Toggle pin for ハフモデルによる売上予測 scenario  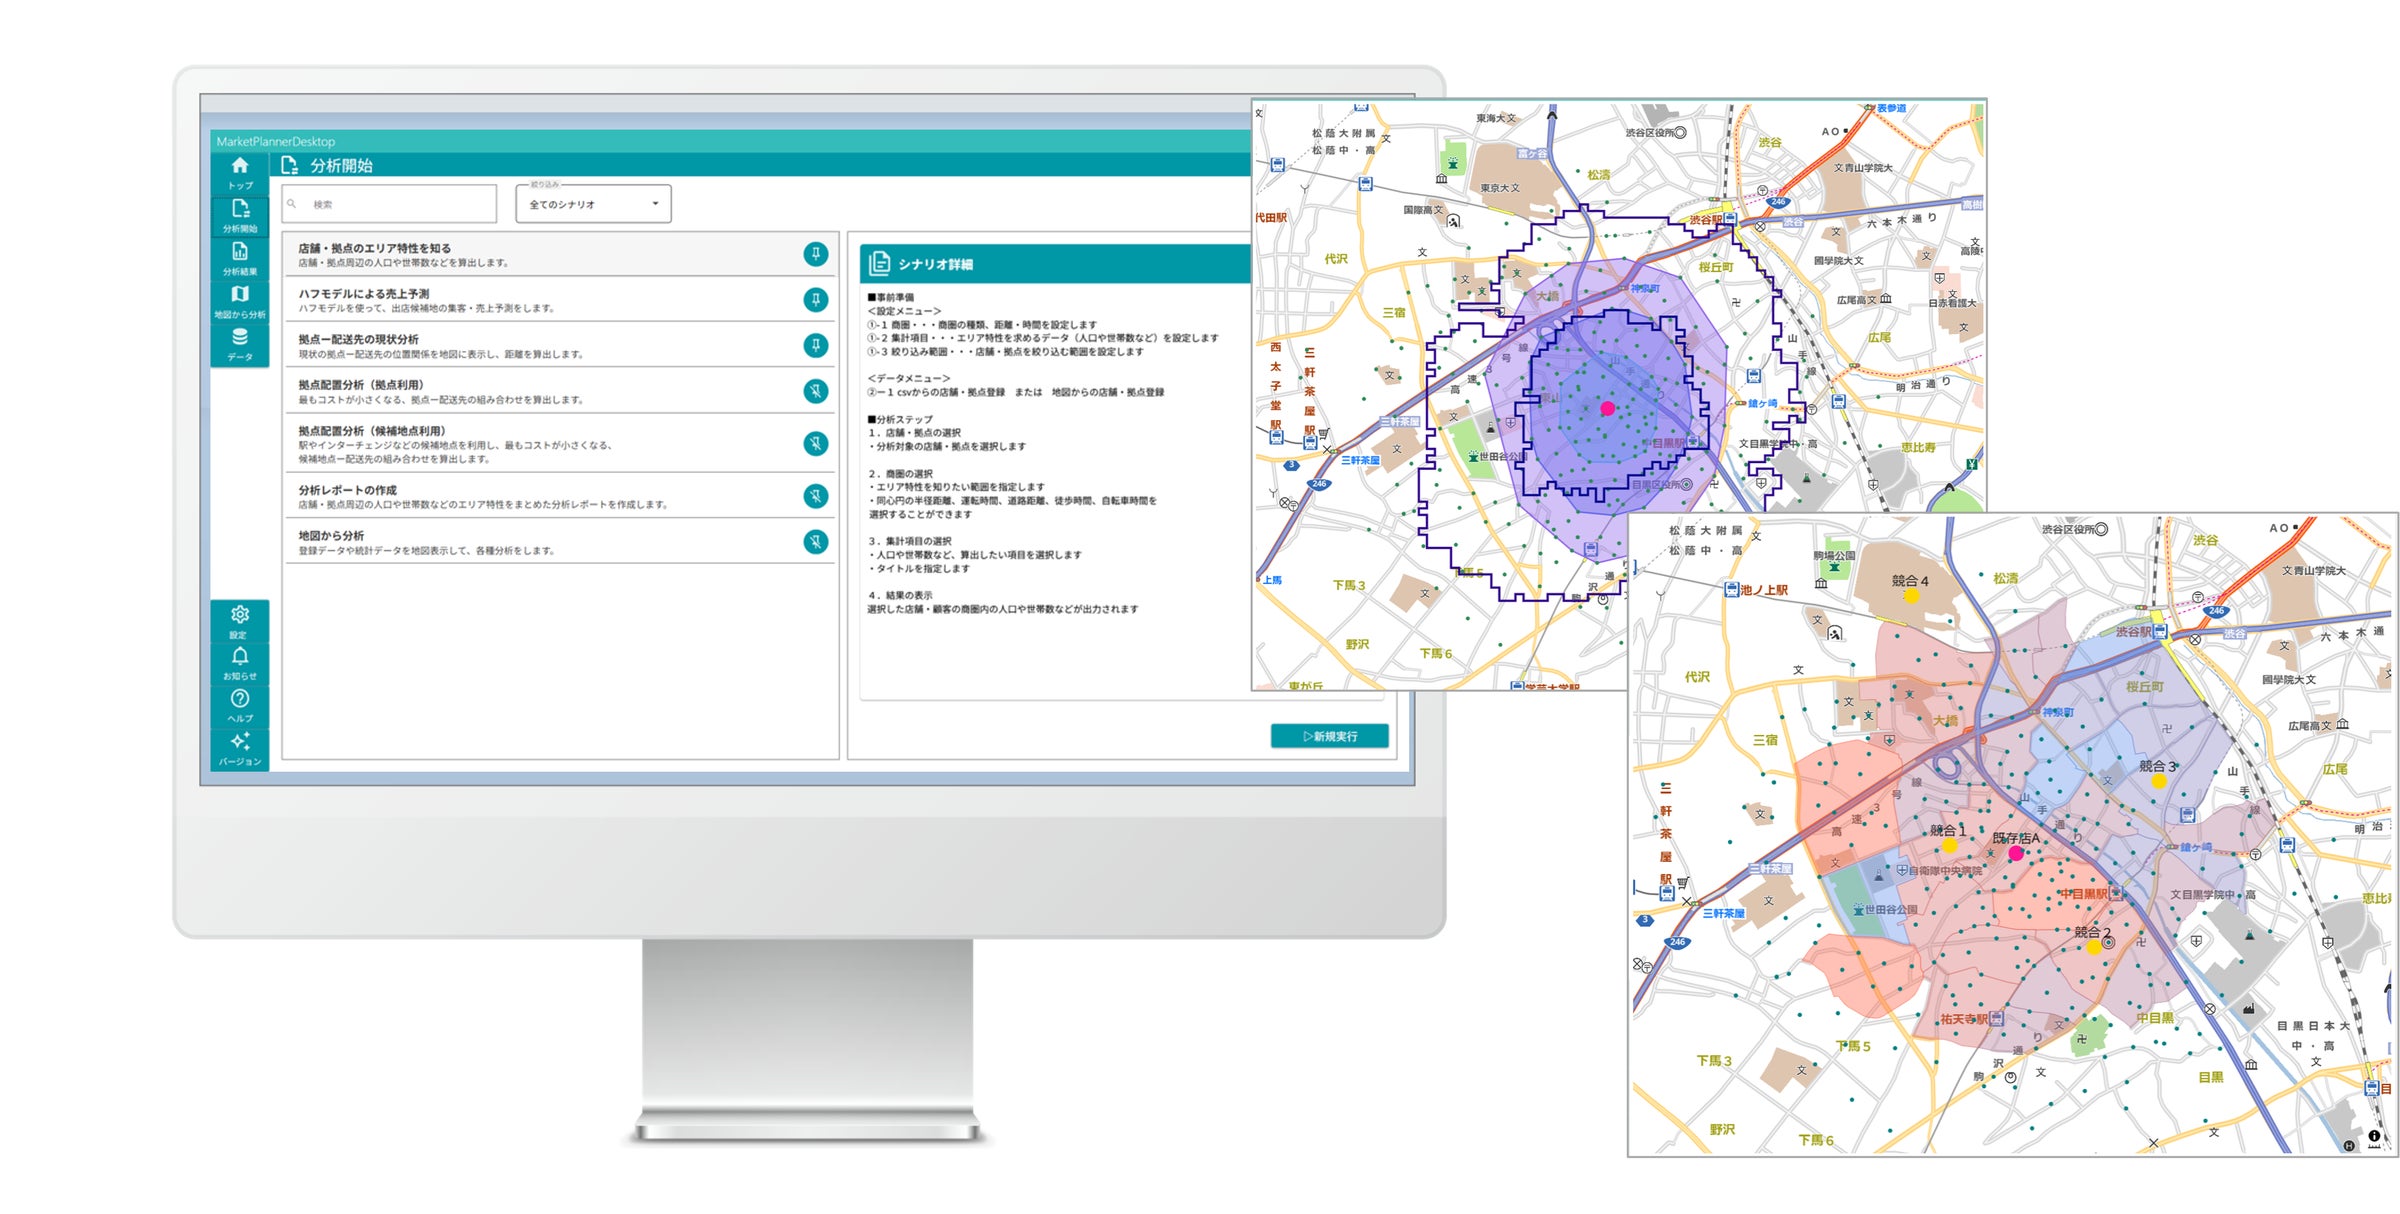coord(816,300)
